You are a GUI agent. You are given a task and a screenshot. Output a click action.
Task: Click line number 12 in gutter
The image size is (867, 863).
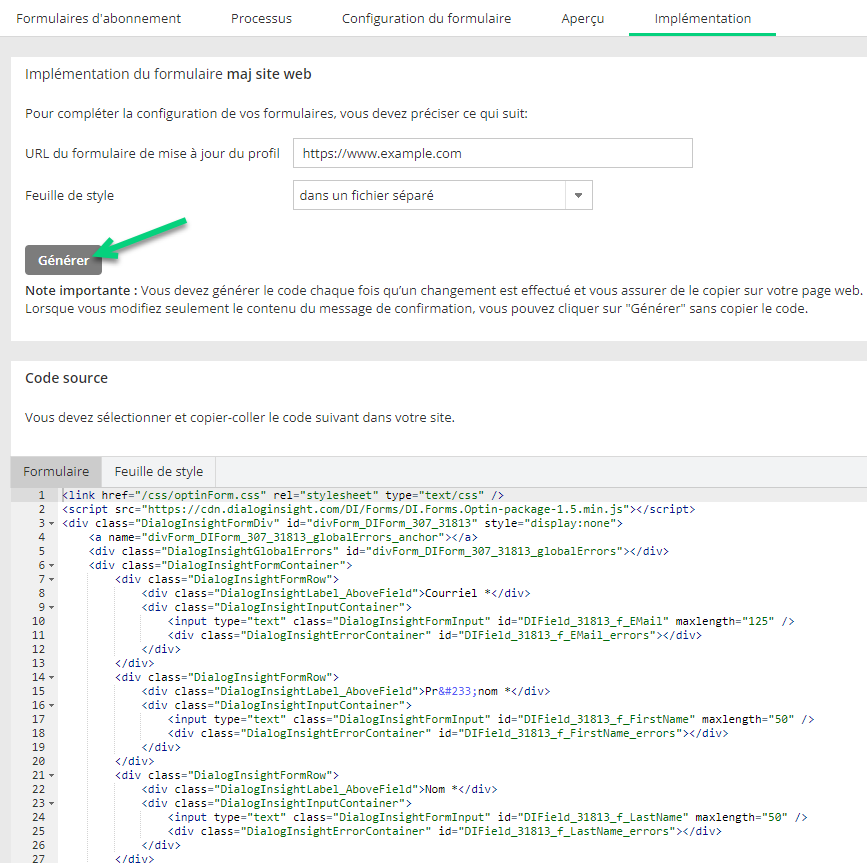tap(38, 650)
